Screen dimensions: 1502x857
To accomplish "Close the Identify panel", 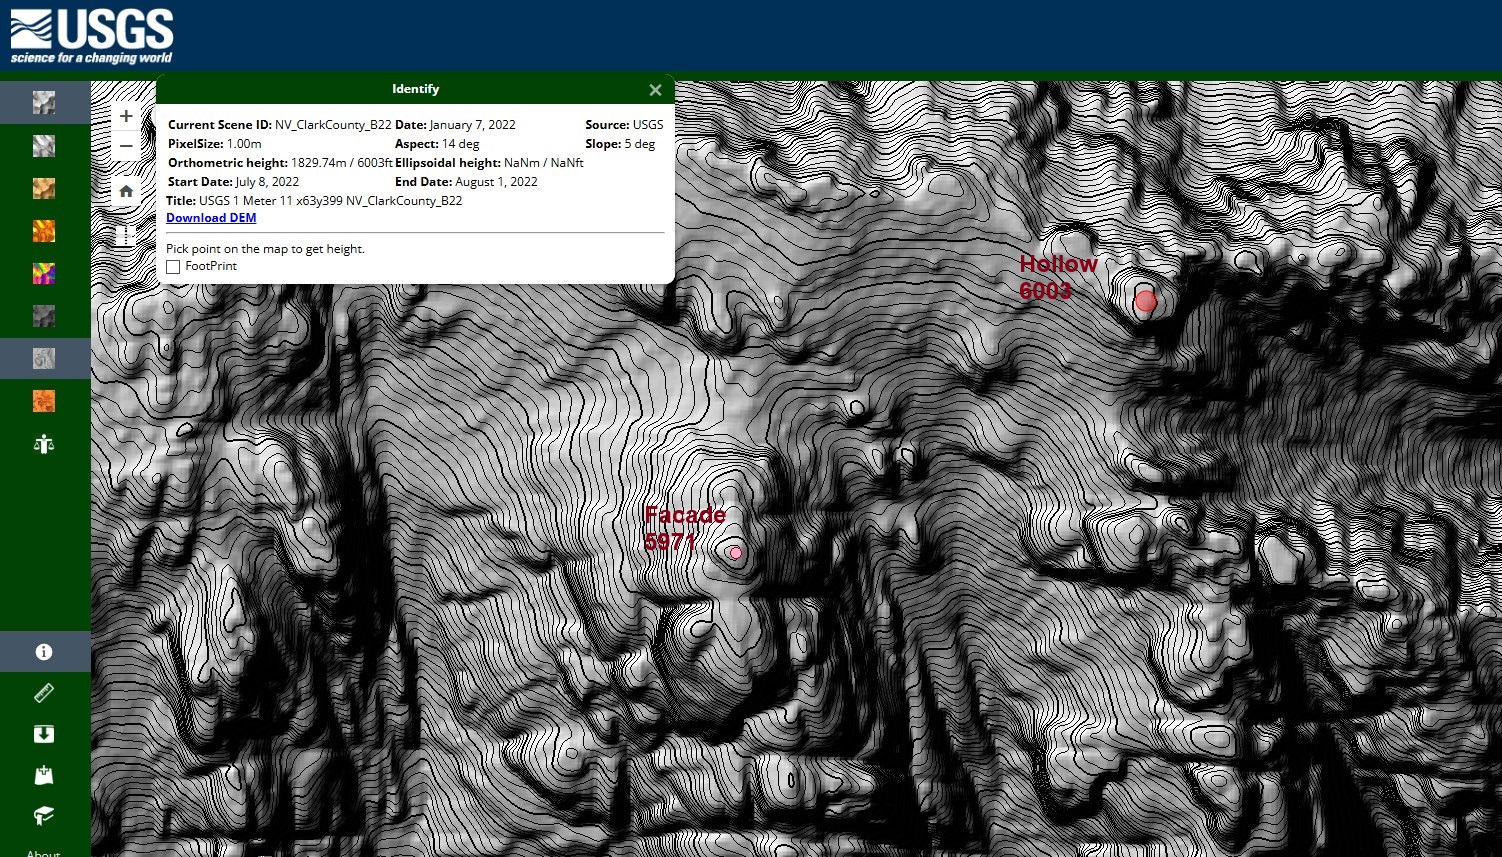I will (x=655, y=90).
